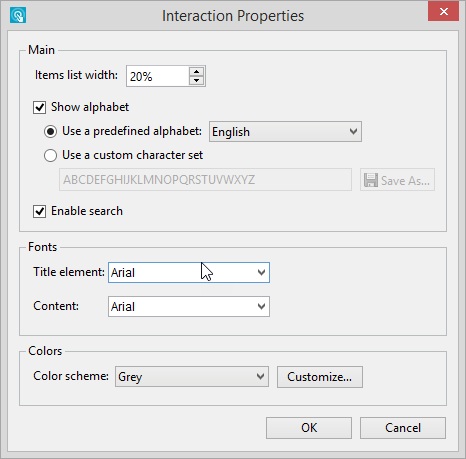Click the Show alphabet label text

click(90, 107)
